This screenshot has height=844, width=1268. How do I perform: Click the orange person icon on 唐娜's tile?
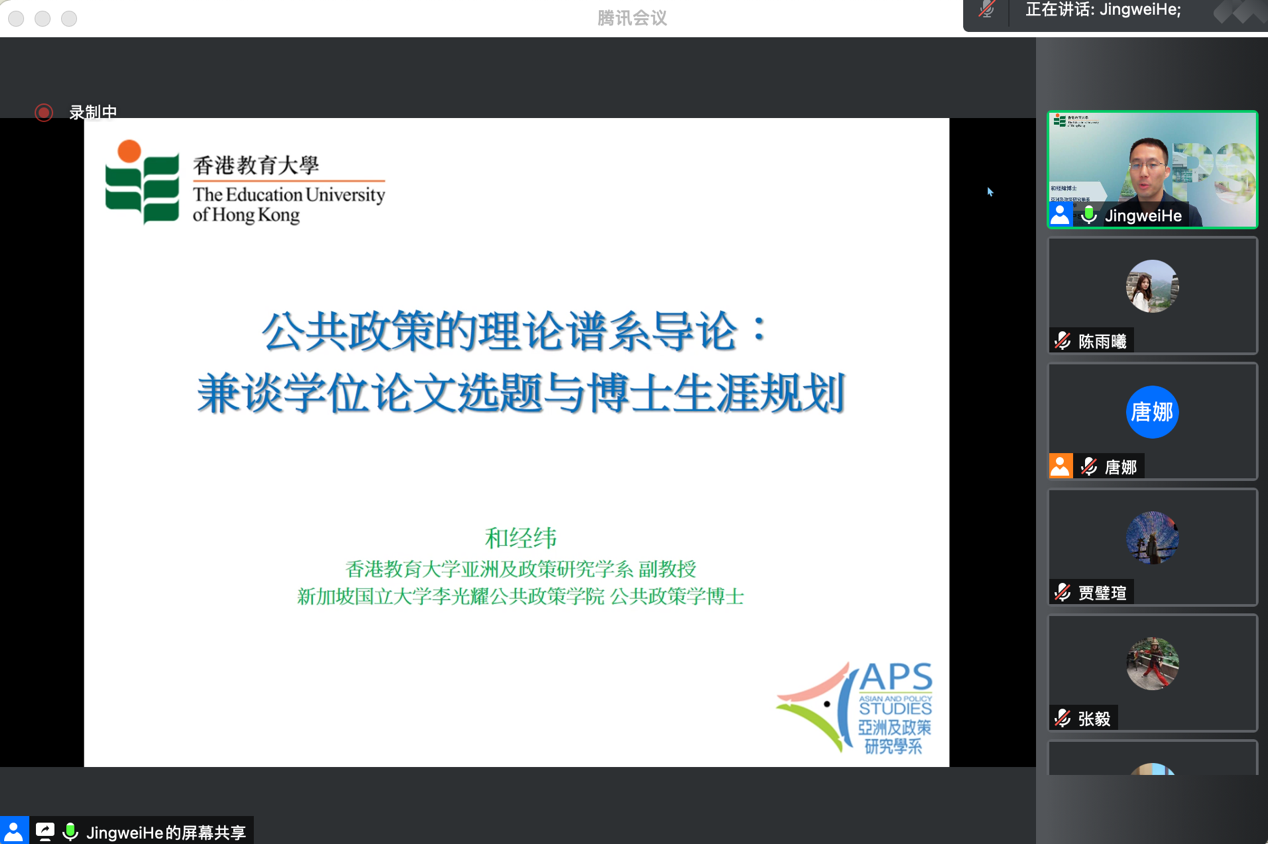(1060, 466)
